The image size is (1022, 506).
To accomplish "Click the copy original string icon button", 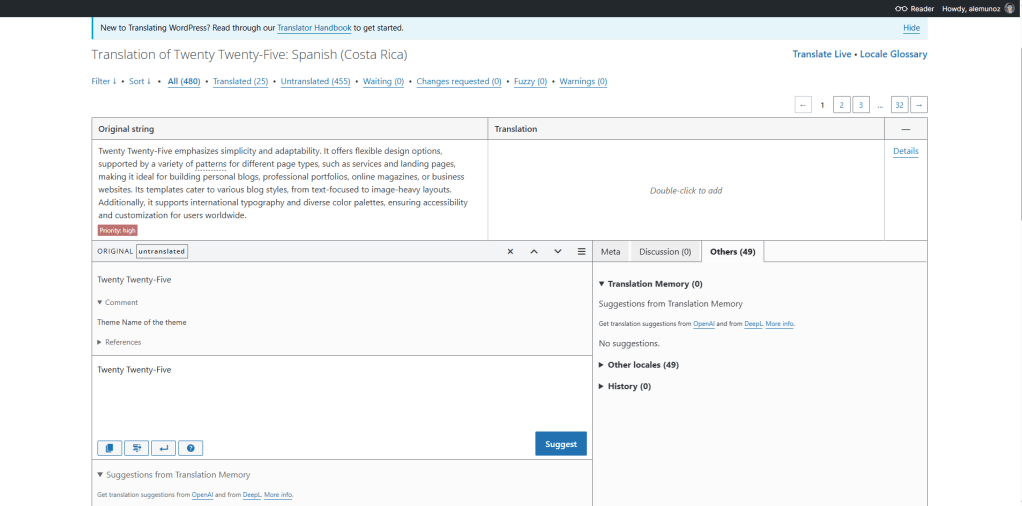I will pos(110,448).
